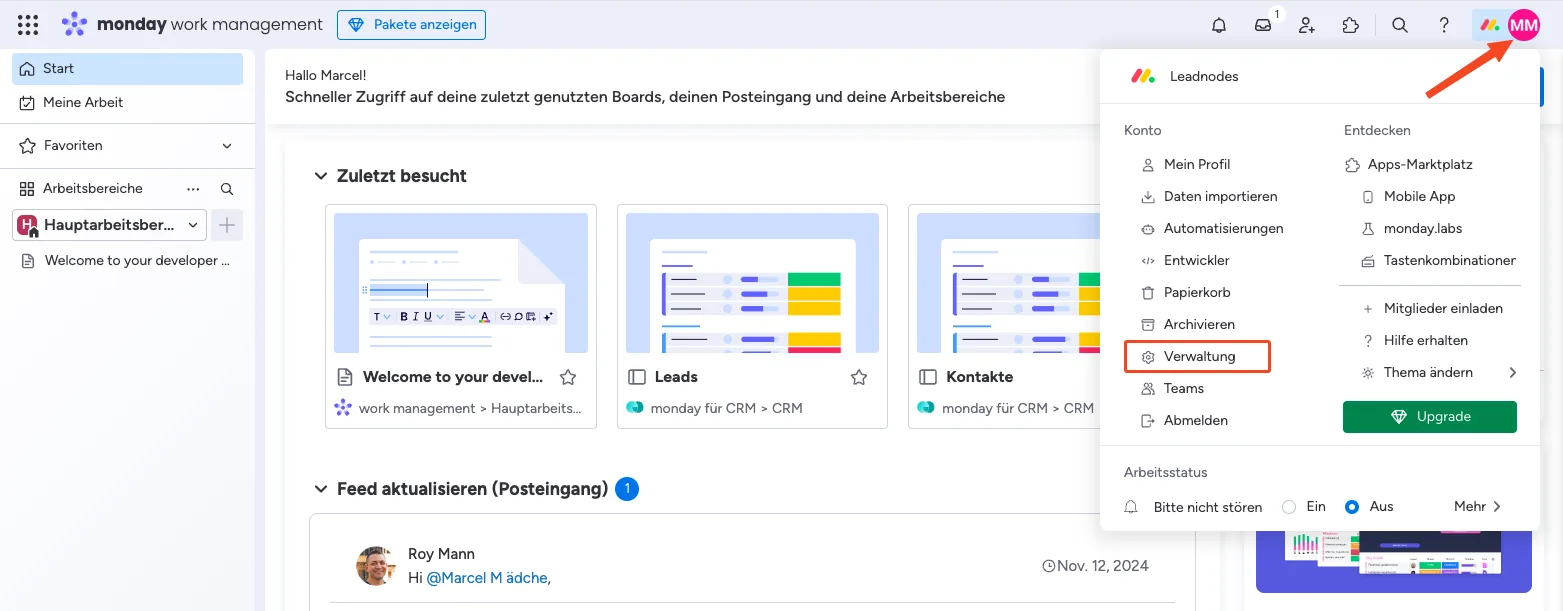
Task: Click the Kontakte card title
Action: point(979,377)
